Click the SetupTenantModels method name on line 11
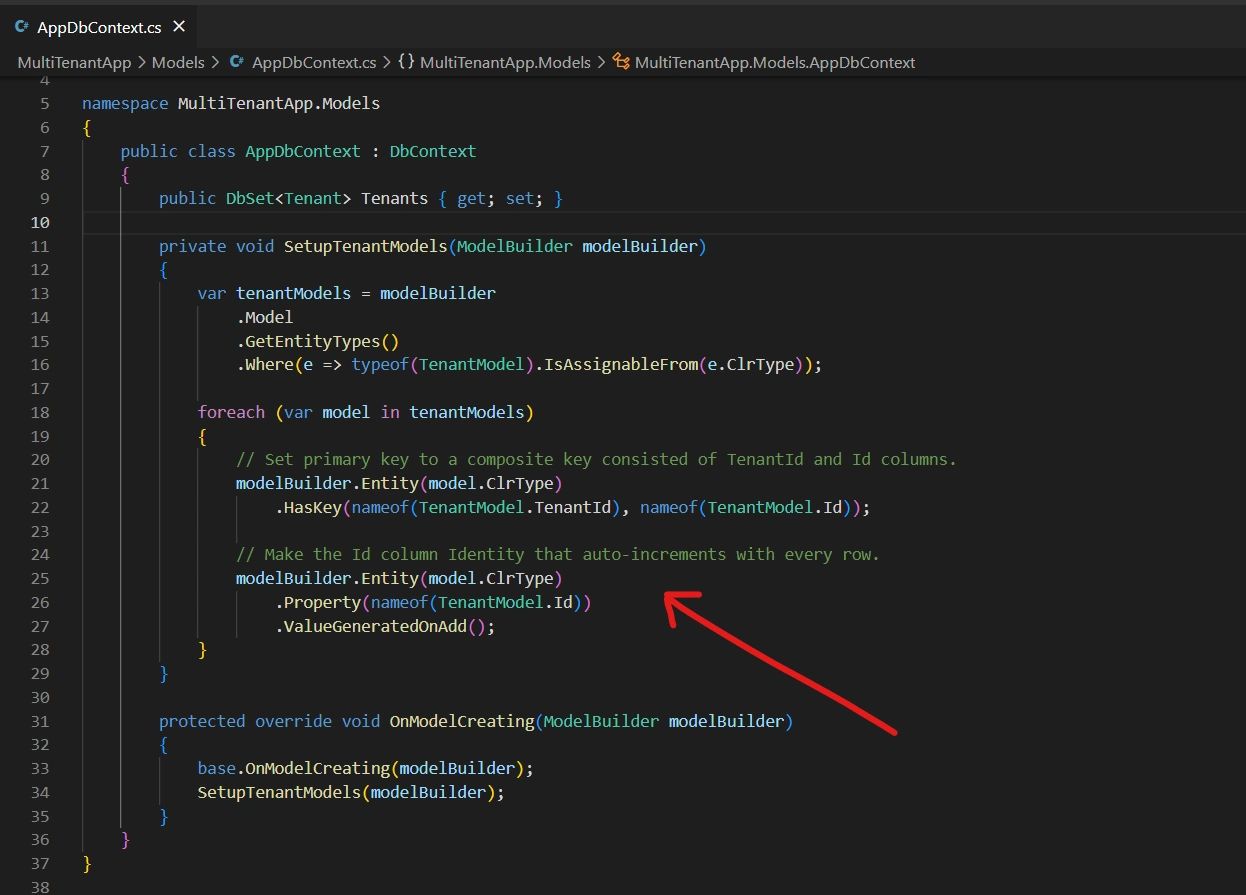This screenshot has height=895, width=1246. coord(366,246)
